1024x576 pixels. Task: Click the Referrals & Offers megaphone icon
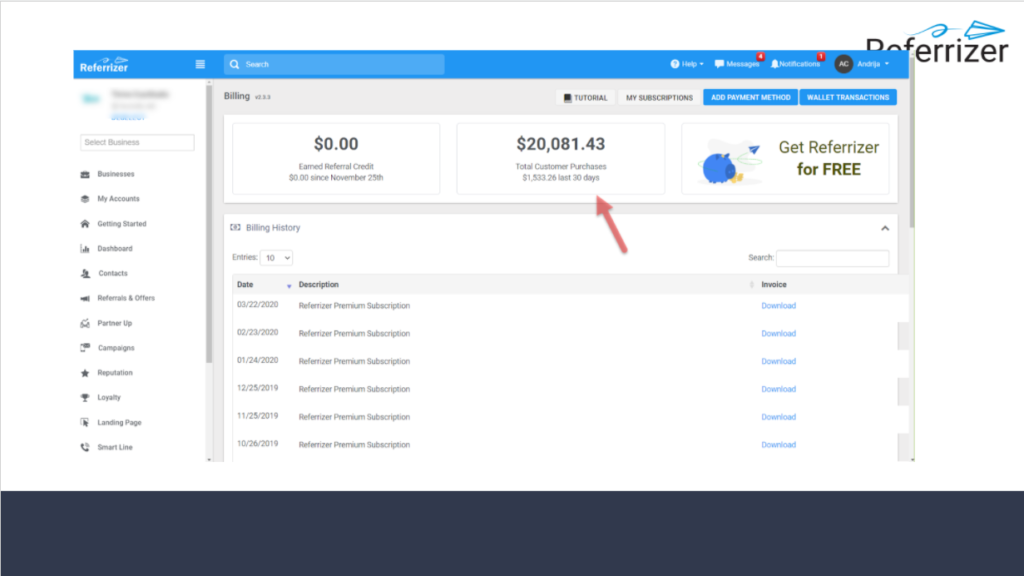(85, 299)
